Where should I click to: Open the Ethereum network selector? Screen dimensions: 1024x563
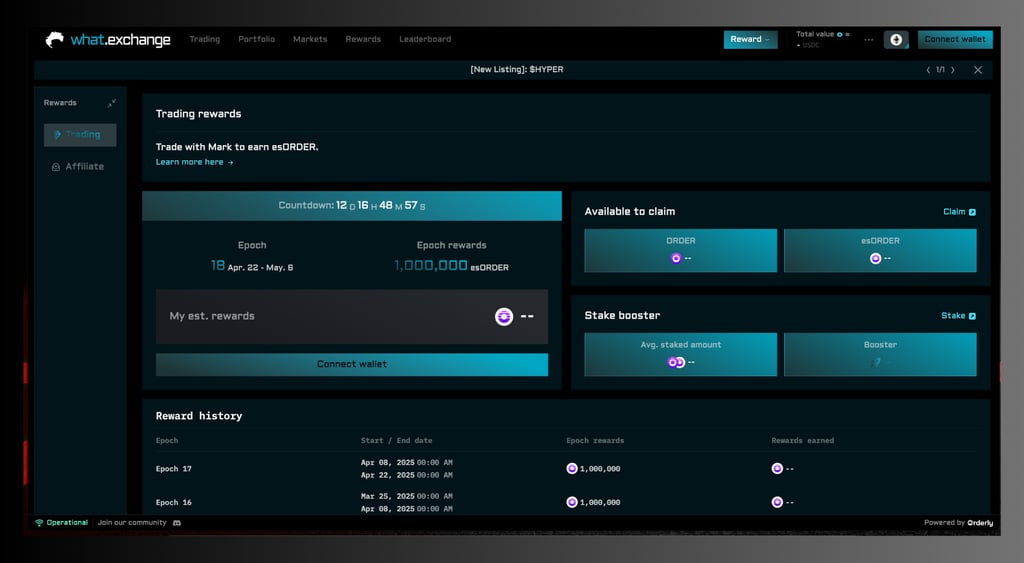[x=896, y=40]
